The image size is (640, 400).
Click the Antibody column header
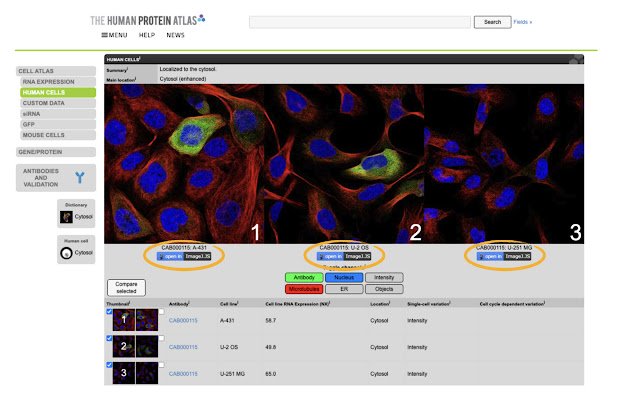tap(179, 304)
